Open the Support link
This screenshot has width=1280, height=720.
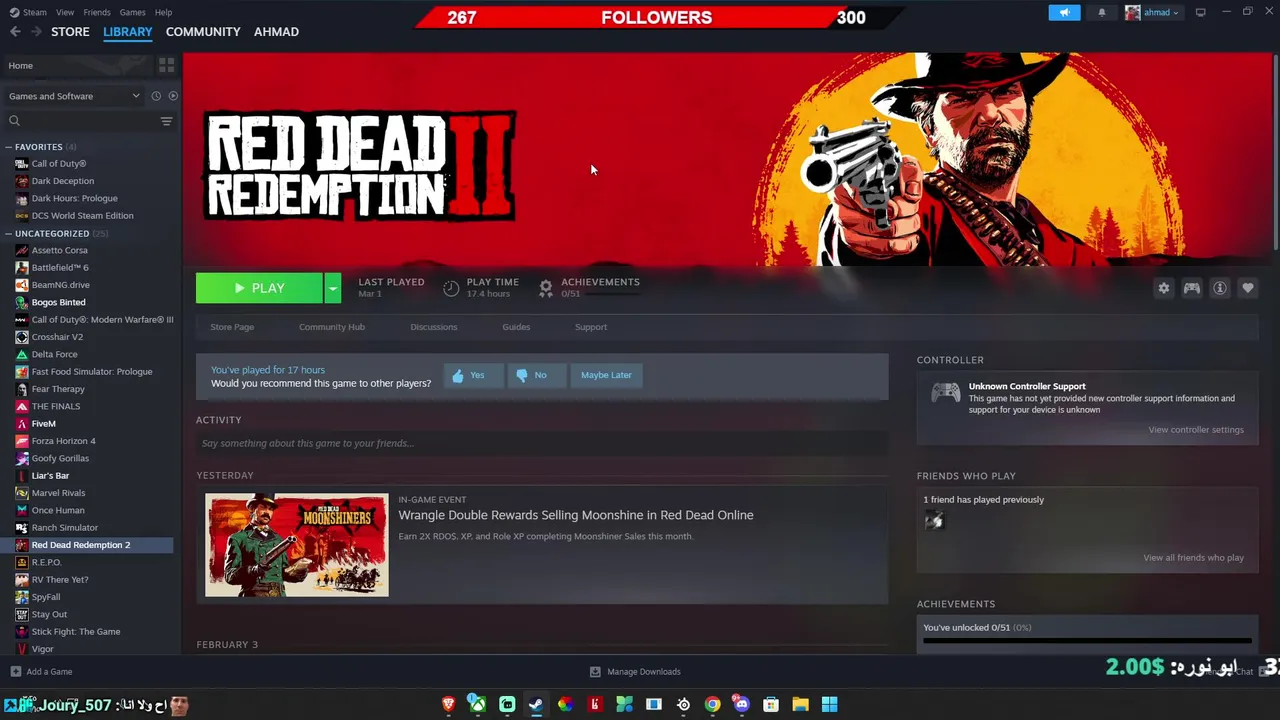[x=591, y=327]
